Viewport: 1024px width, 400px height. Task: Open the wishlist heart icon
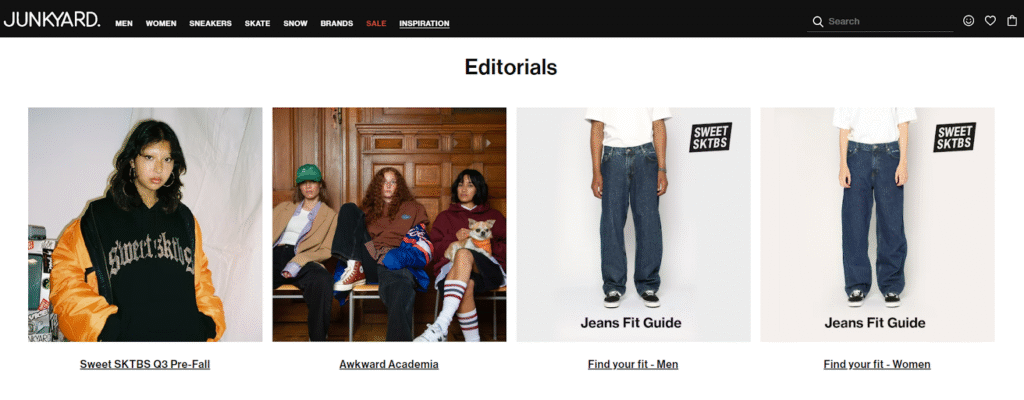990,21
